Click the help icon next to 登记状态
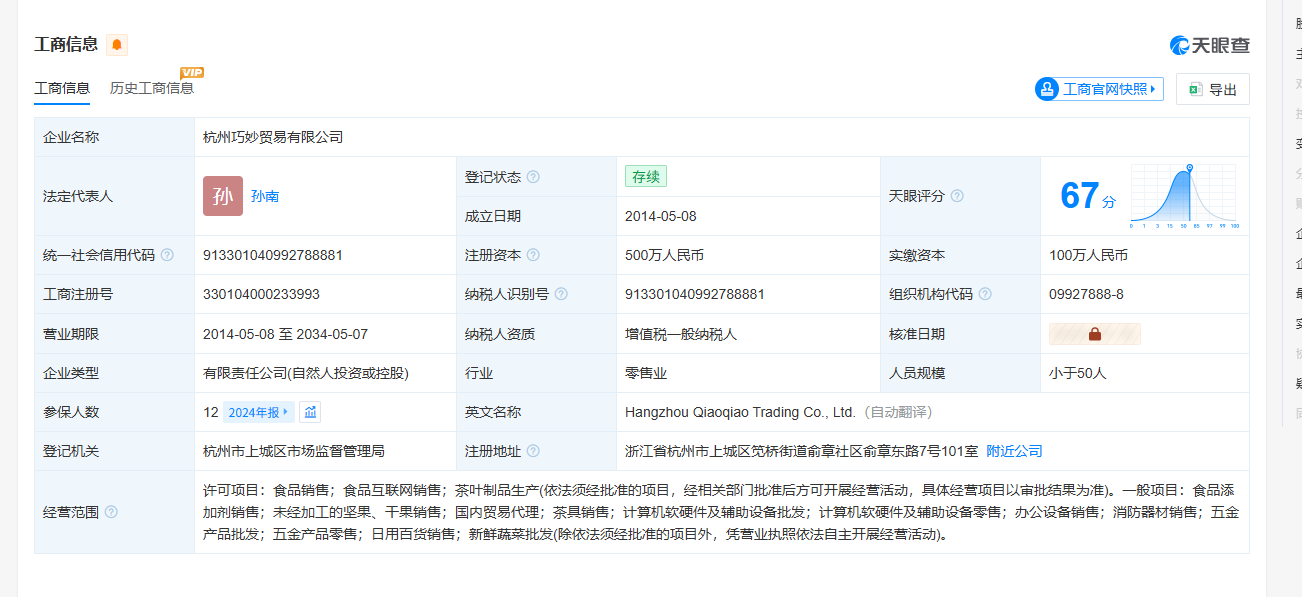This screenshot has width=1302, height=597. tap(533, 177)
